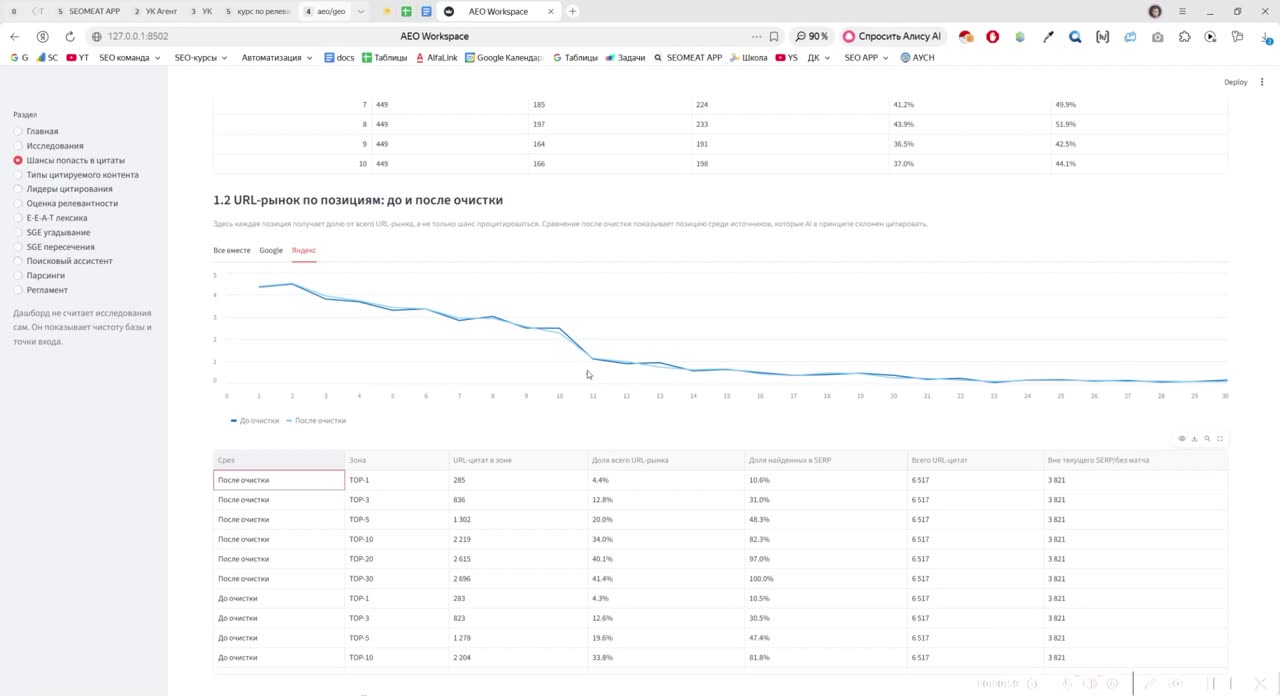The image size is (1280, 696).
Task: Click the Deploy button
Action: [x=1236, y=82]
